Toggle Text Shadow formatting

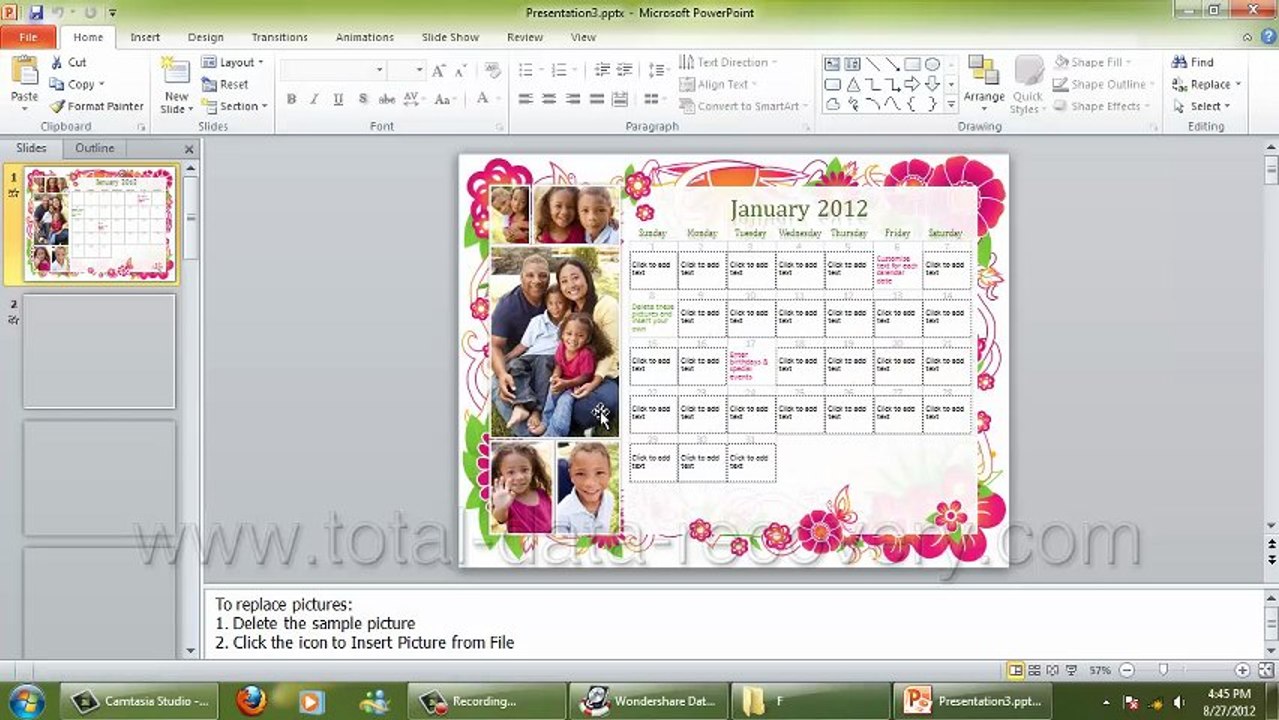click(x=362, y=99)
